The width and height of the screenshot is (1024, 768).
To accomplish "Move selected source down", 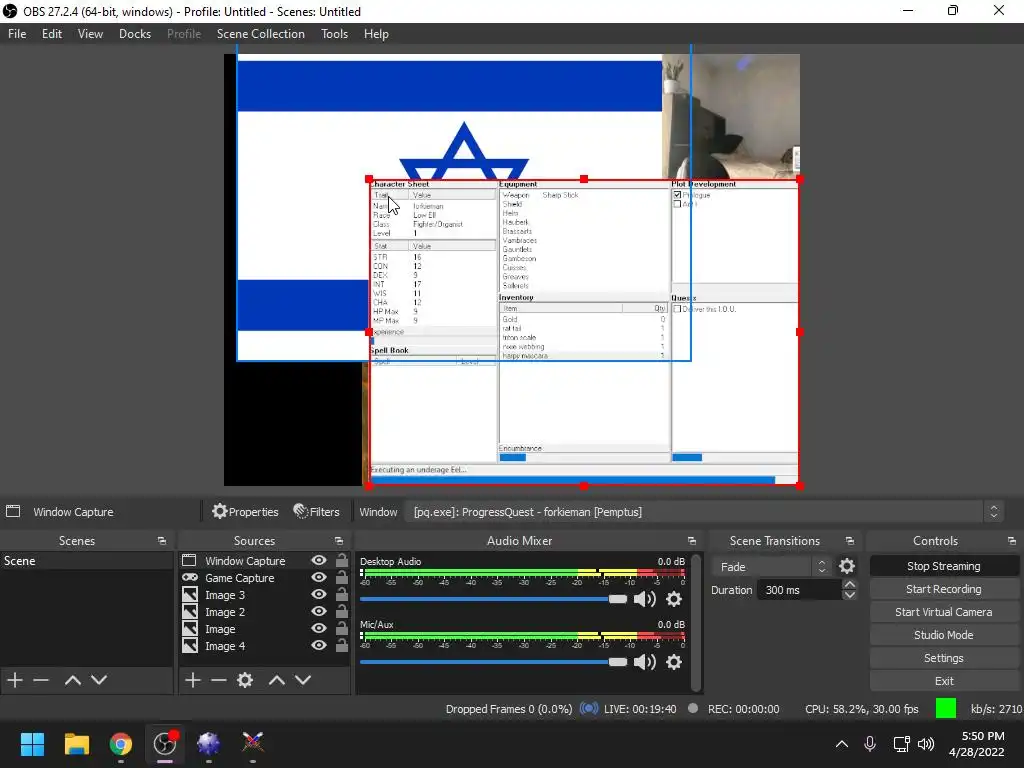I will point(303,680).
